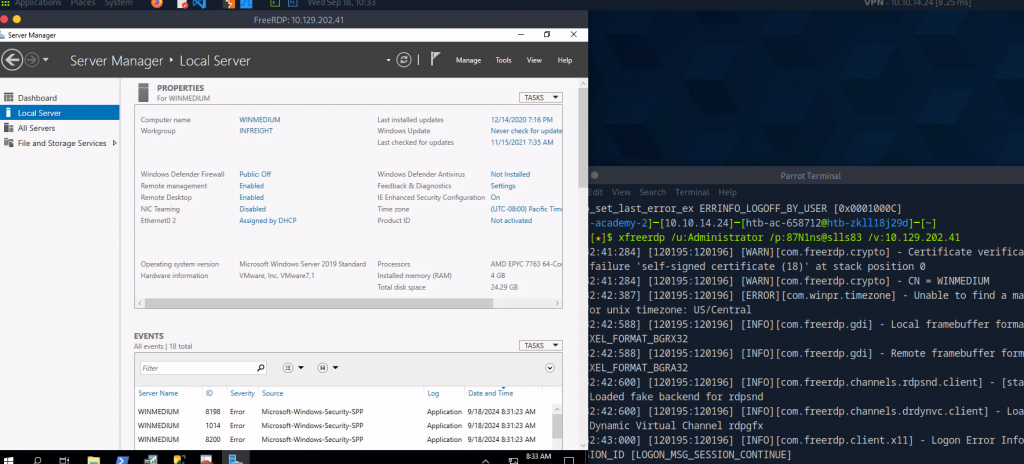Click the File and Storage Services icon
The width and height of the screenshot is (1024, 464).
(8, 143)
